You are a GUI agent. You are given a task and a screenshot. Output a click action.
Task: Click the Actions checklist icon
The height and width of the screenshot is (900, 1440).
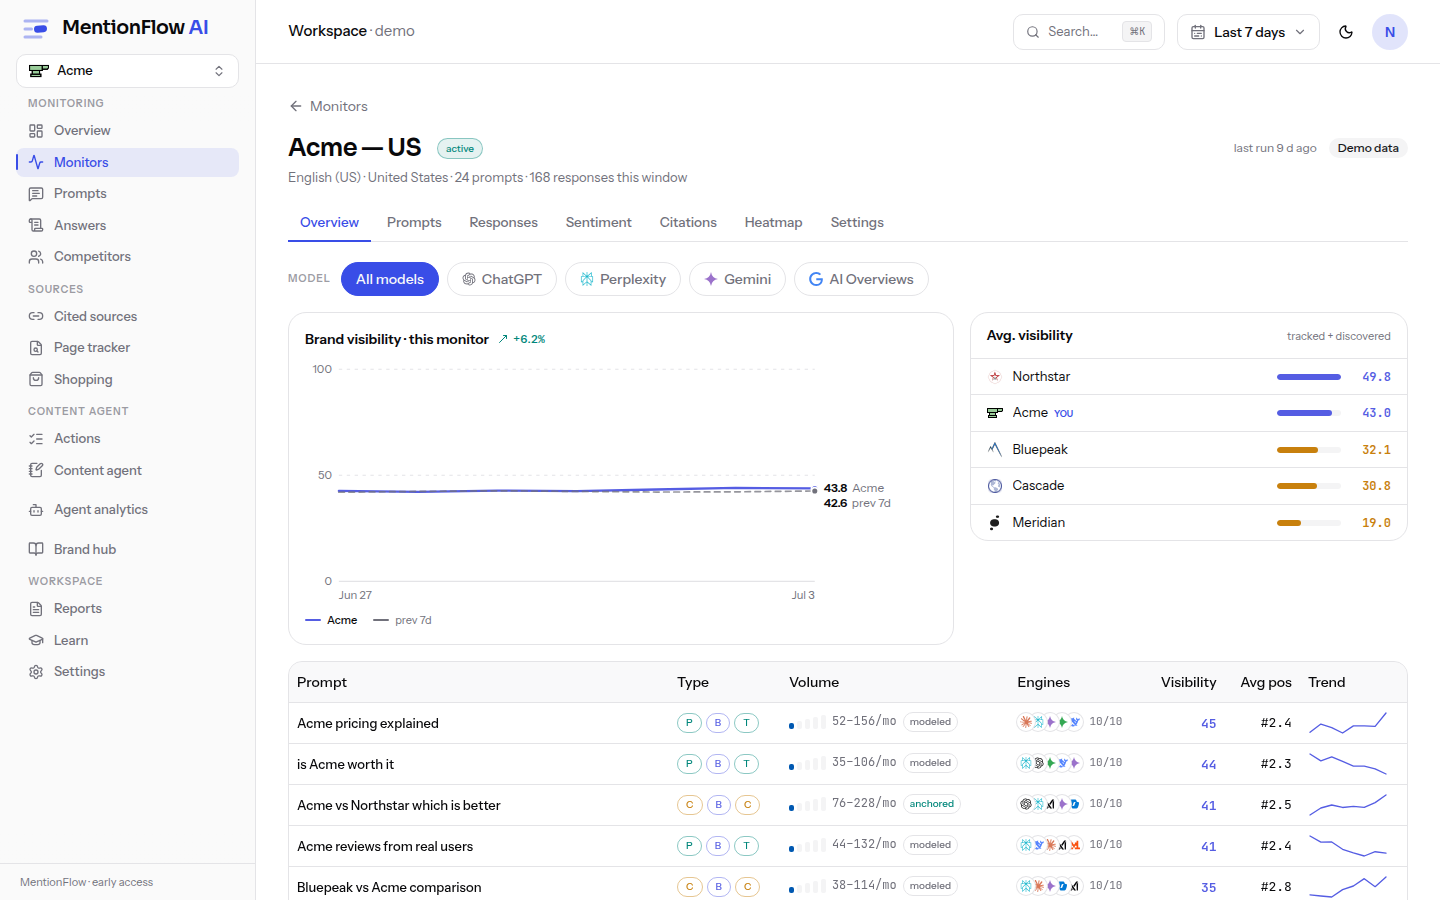[x=36, y=439]
